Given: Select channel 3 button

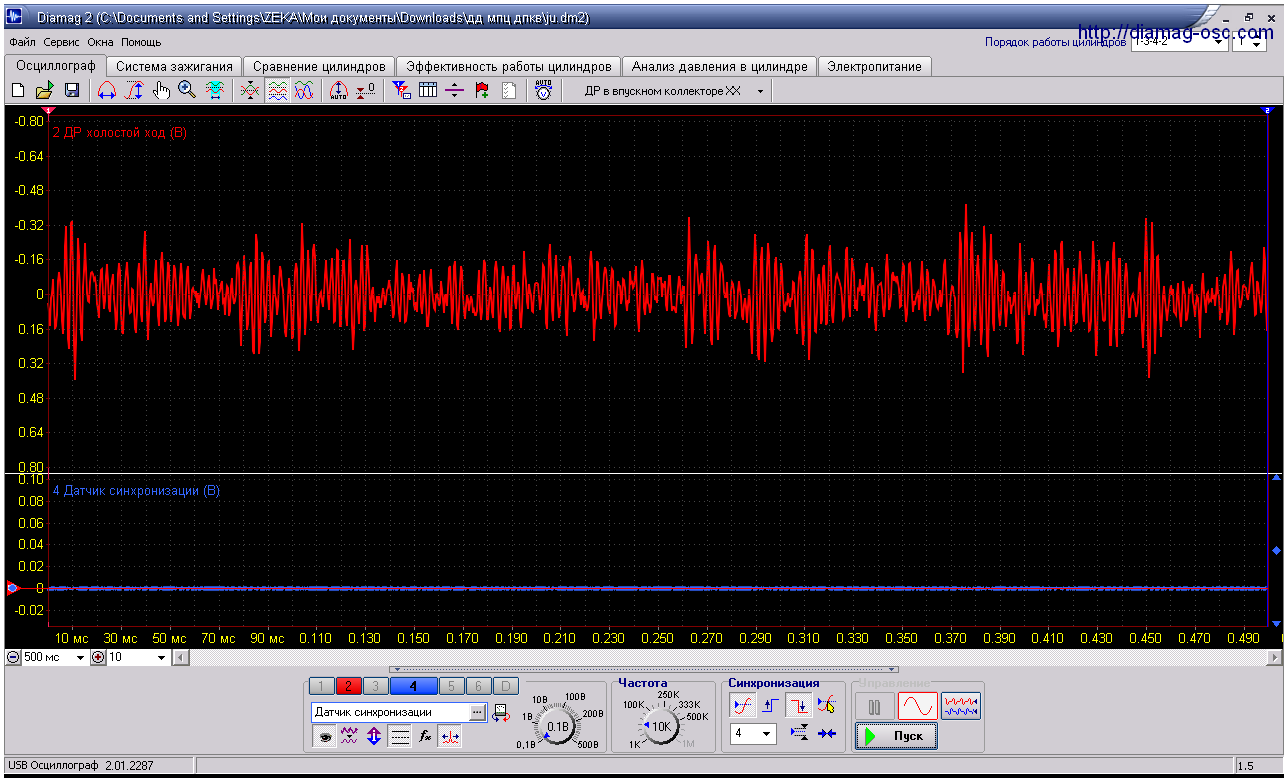Looking at the screenshot, I should pyautogui.click(x=375, y=686).
